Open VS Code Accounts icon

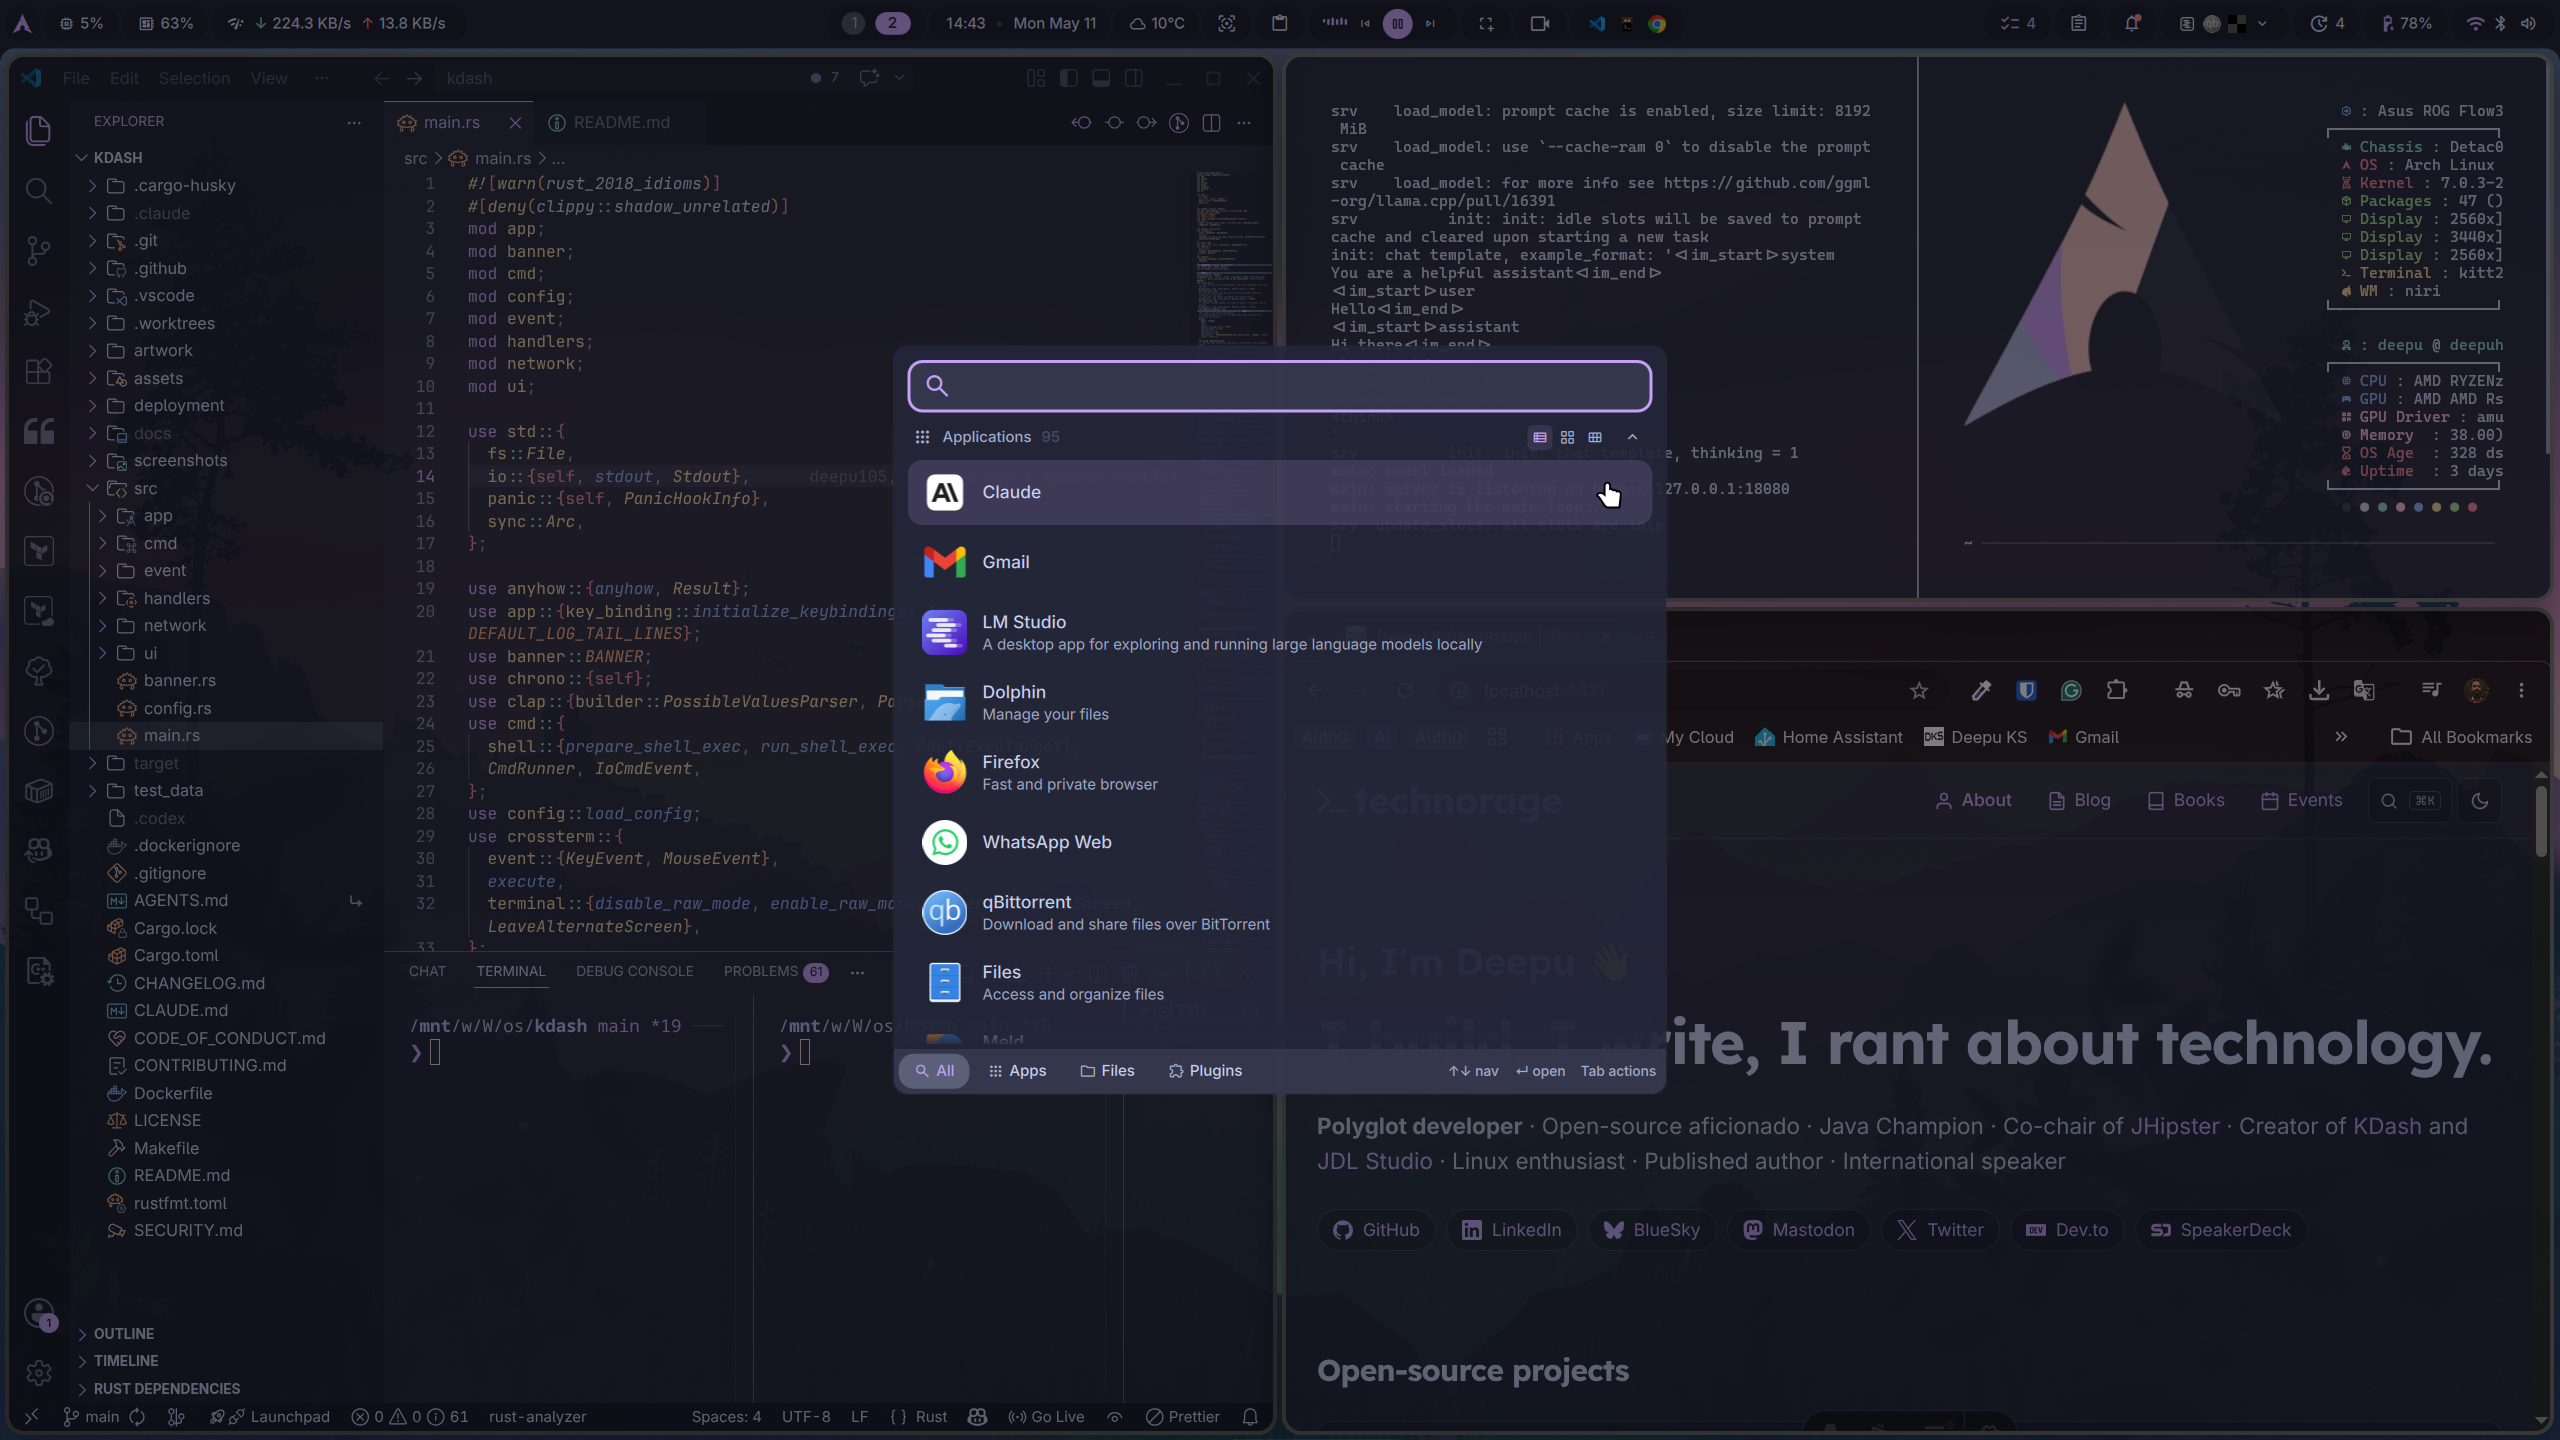tap(38, 1313)
